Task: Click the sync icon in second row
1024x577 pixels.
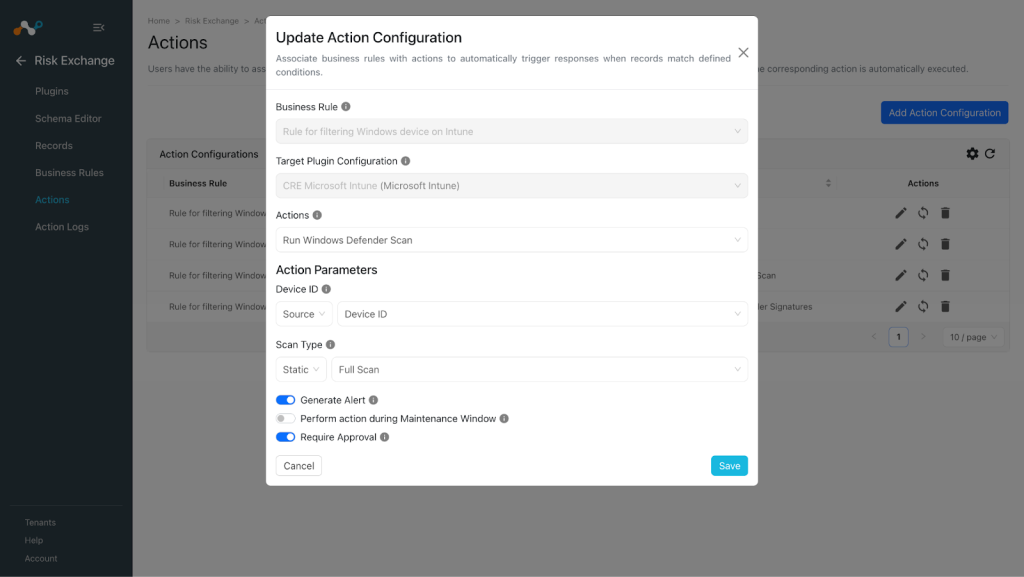Action: click(923, 244)
